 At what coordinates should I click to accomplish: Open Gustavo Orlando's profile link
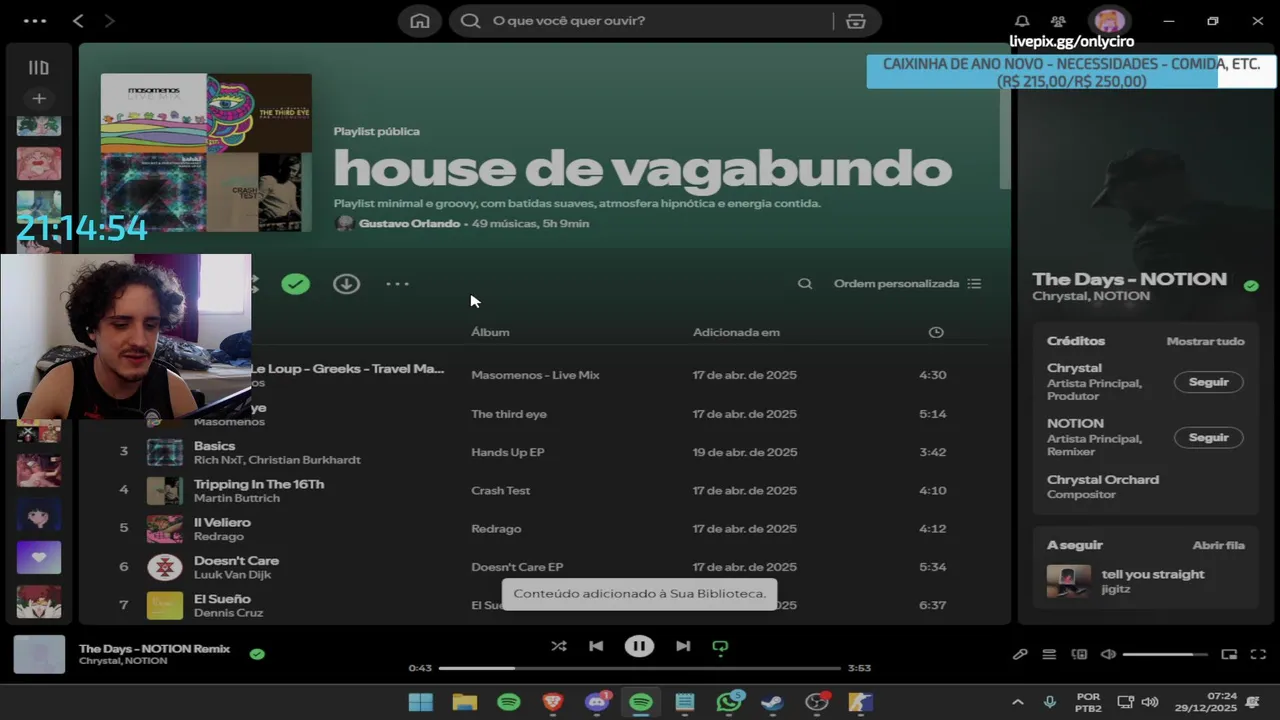[x=410, y=223]
